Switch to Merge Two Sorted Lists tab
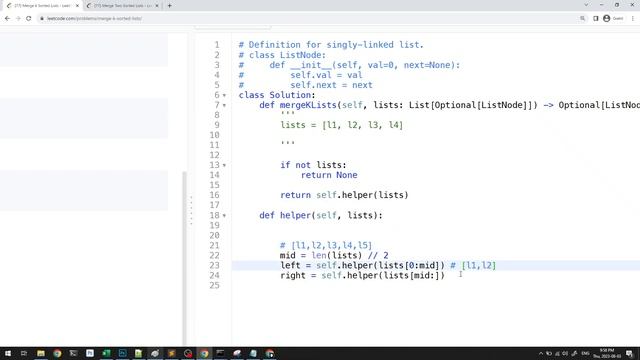This screenshot has height=360, width=640. pyautogui.click(x=122, y=6)
